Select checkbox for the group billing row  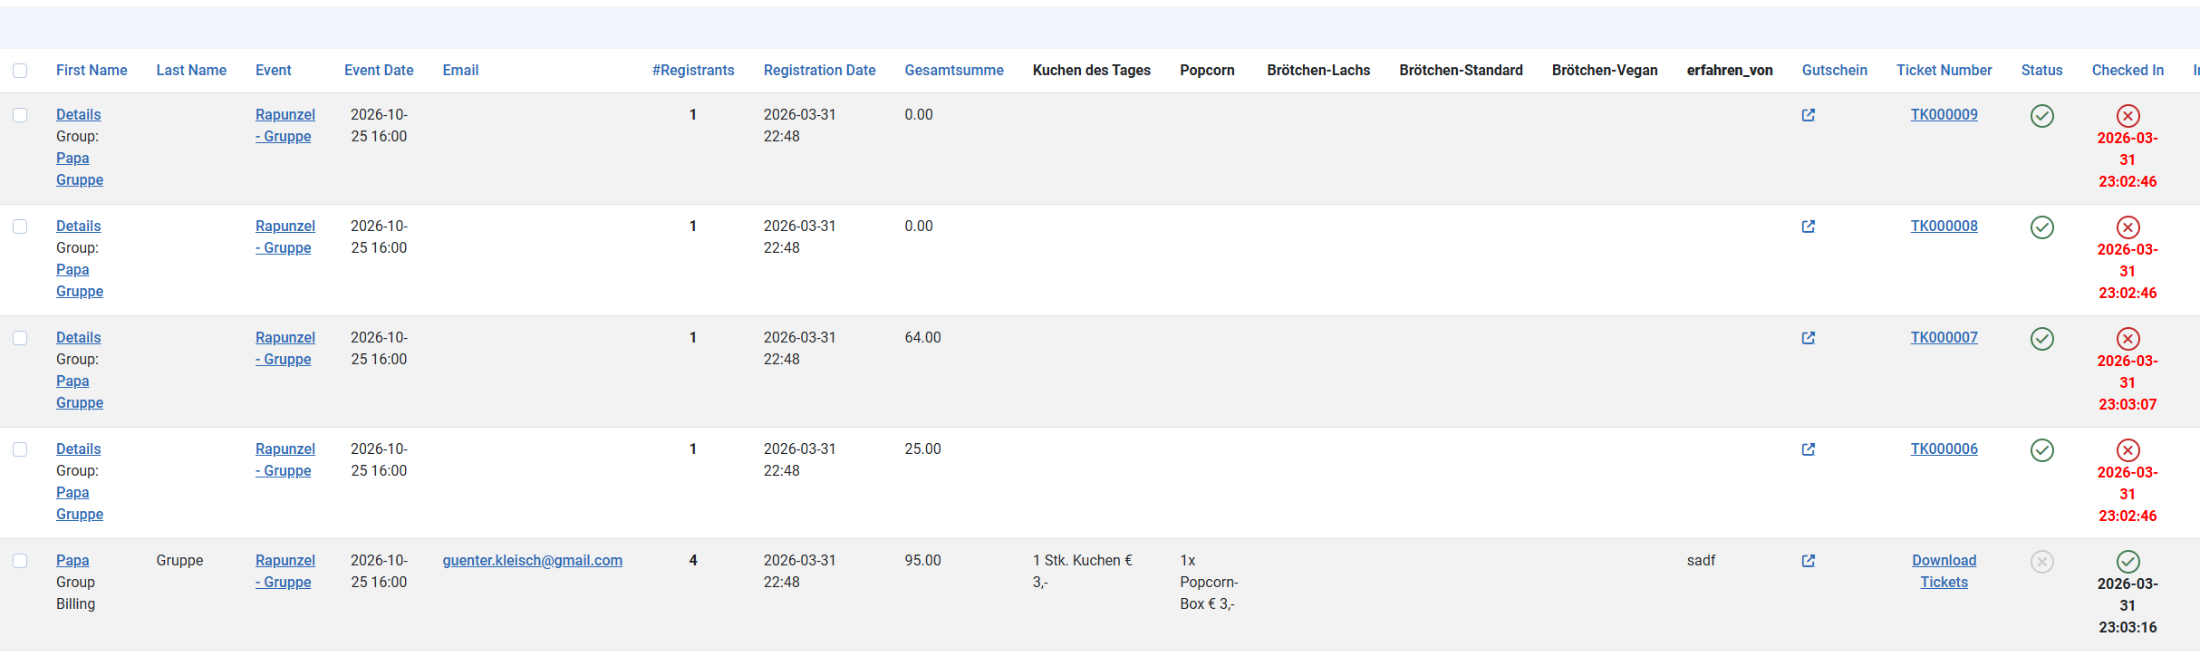(x=20, y=561)
